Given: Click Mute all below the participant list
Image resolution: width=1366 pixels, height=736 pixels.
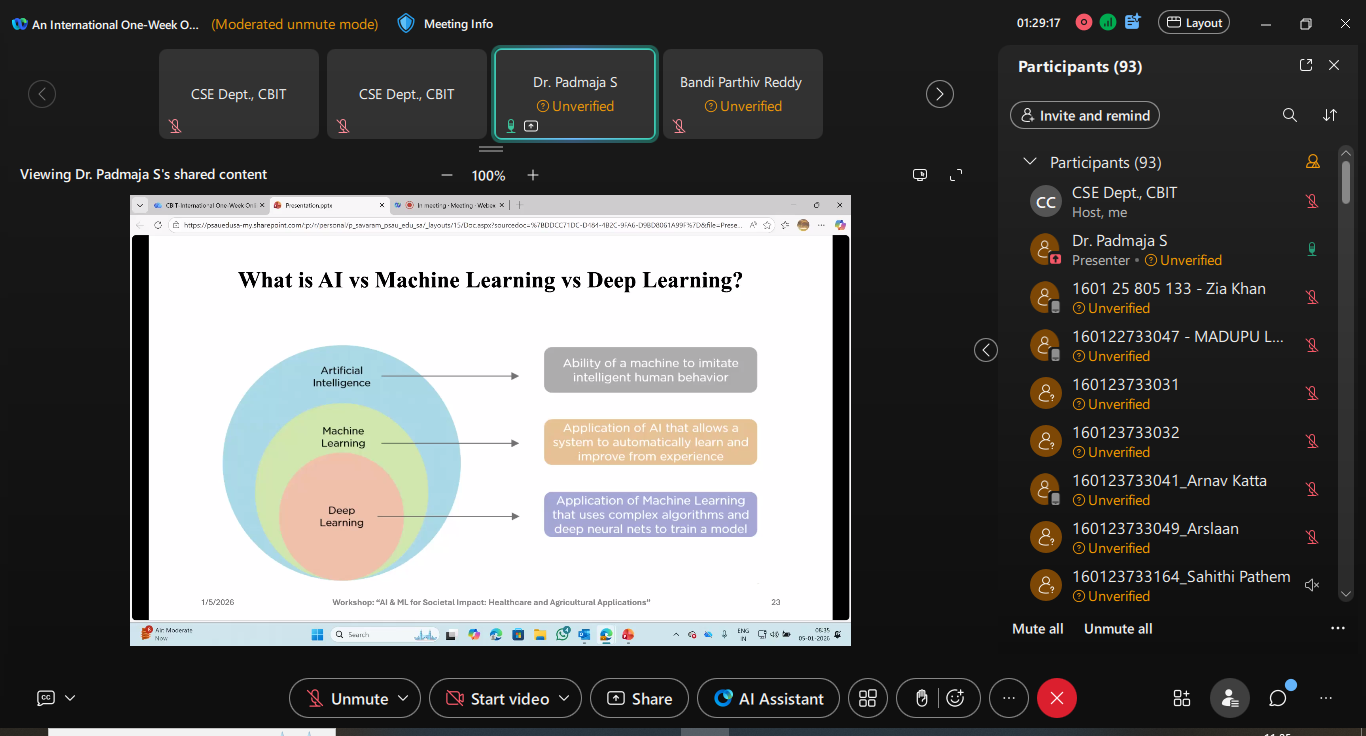Looking at the screenshot, I should point(1037,629).
